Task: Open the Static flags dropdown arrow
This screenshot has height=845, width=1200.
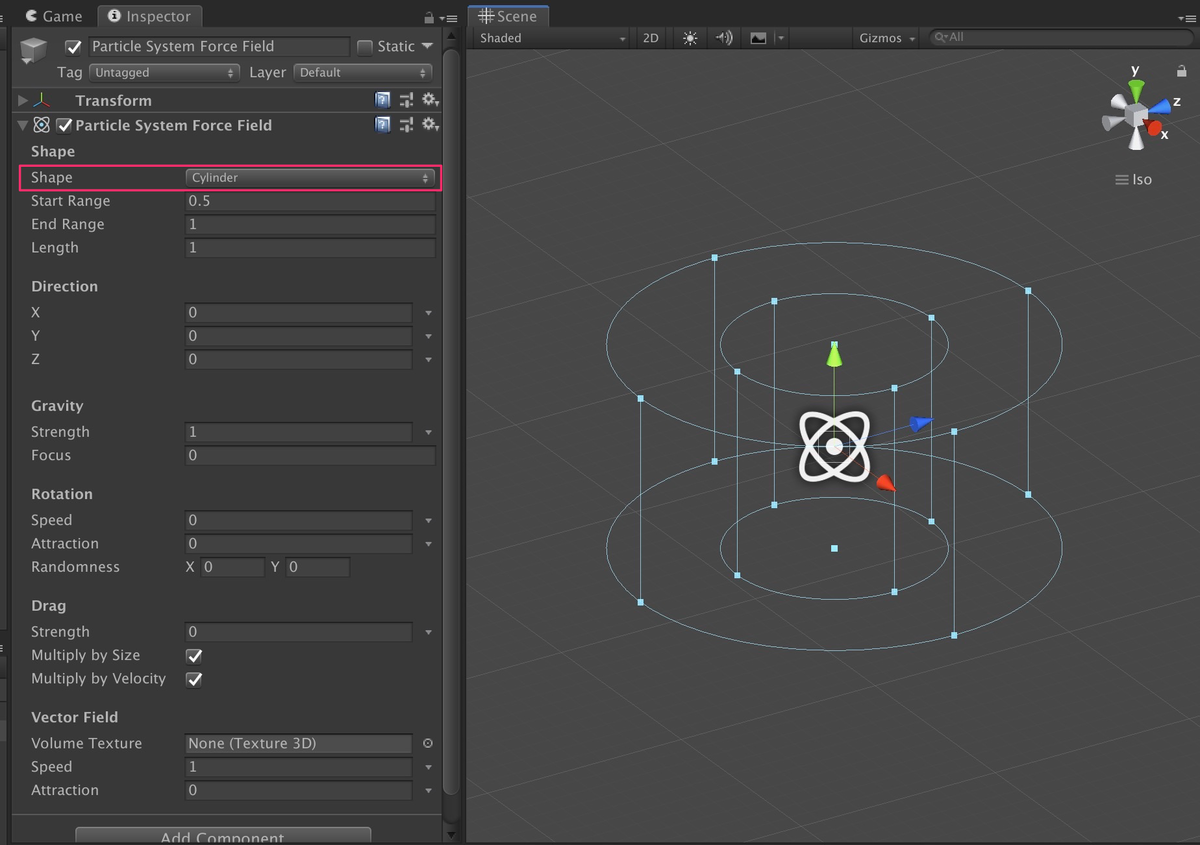Action: (428, 46)
